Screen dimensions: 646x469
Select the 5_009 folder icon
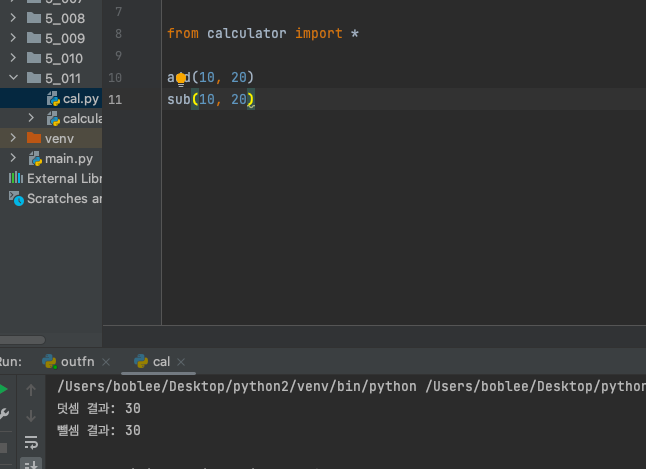[34, 38]
